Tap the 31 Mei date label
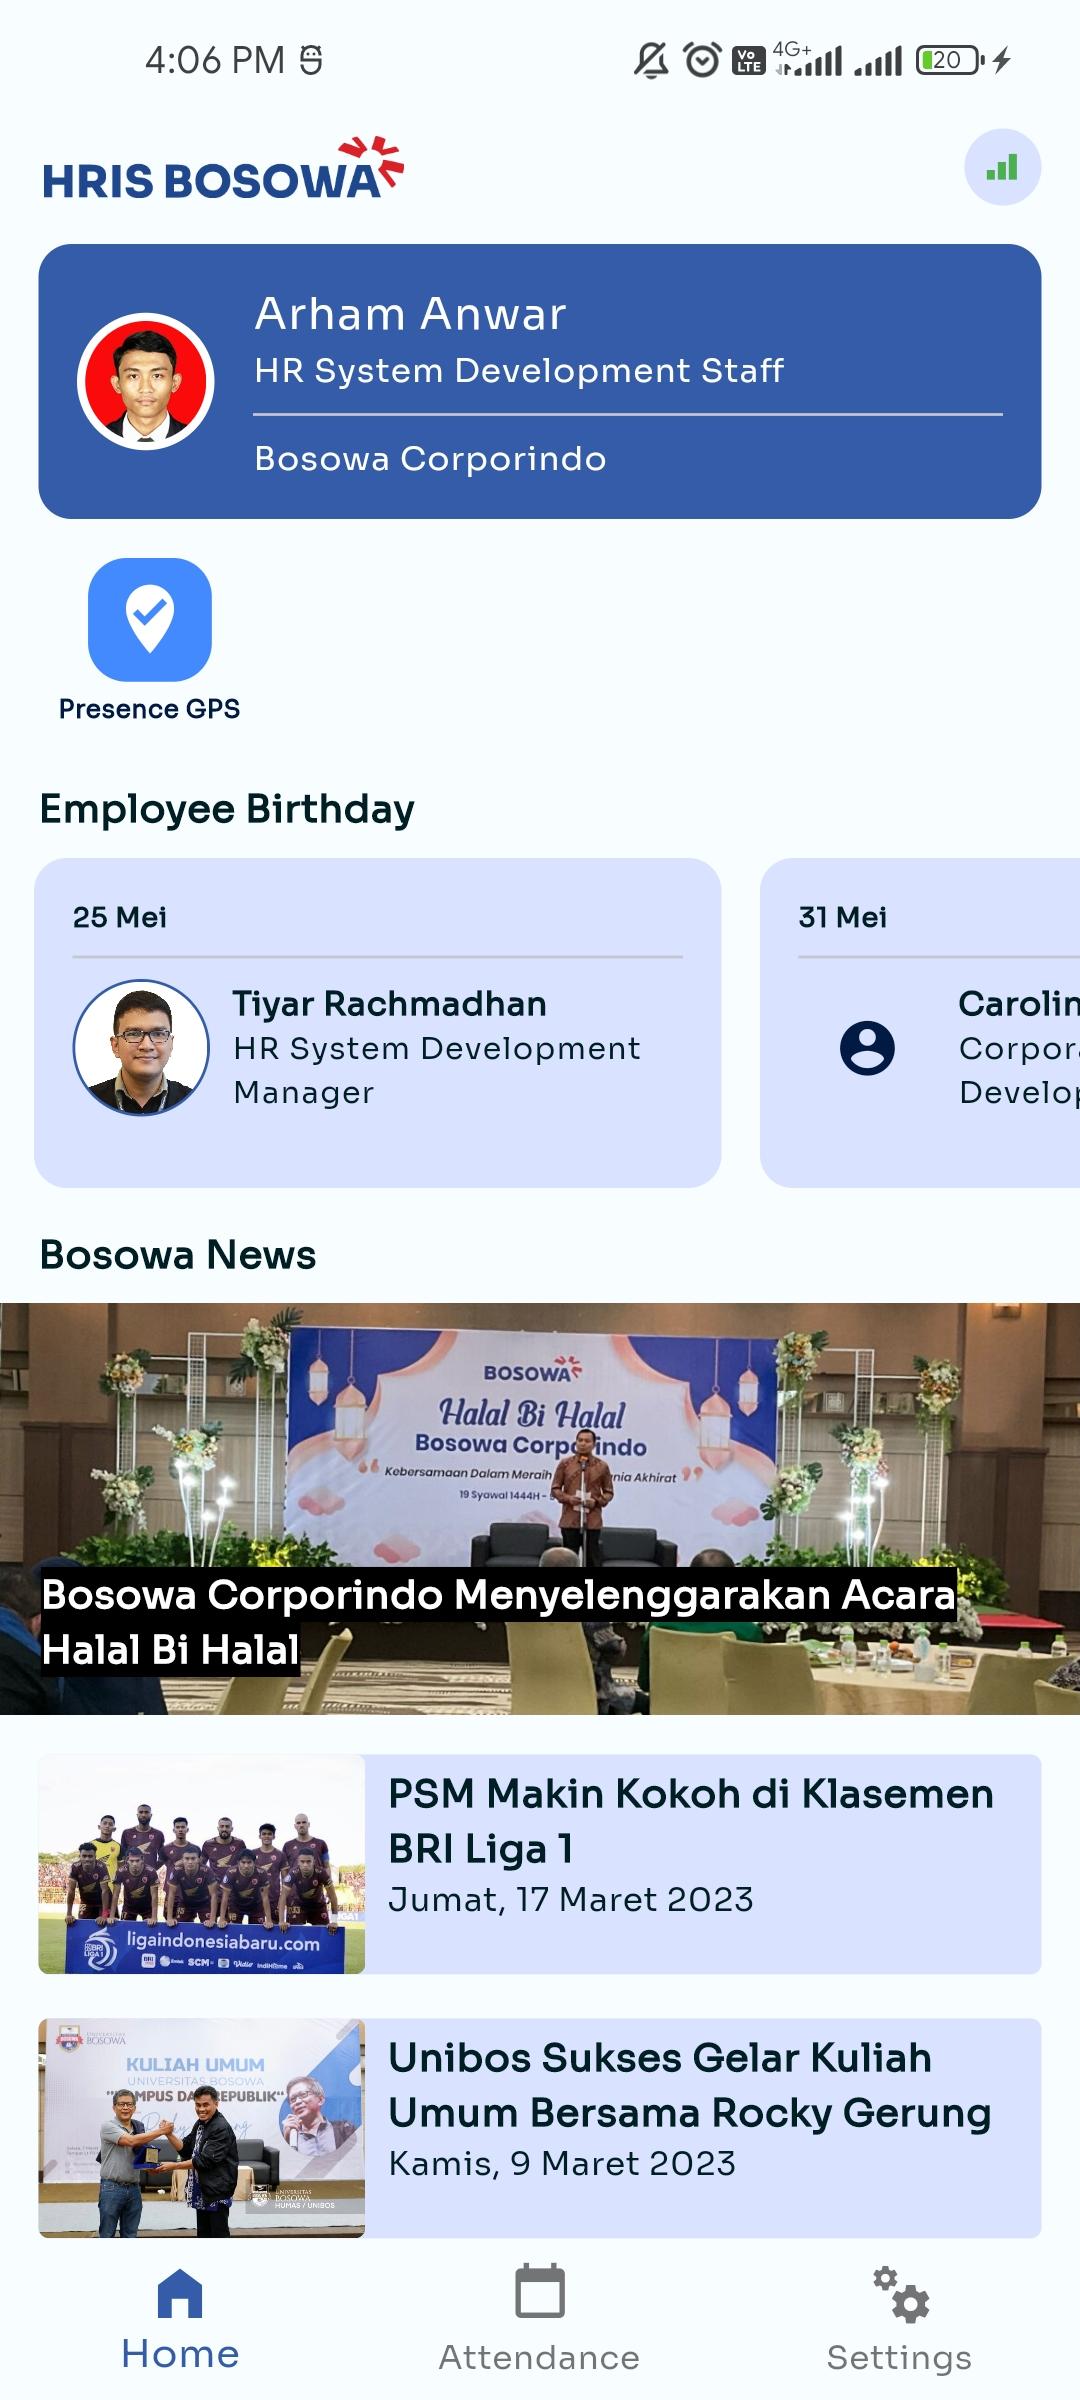 tap(842, 917)
